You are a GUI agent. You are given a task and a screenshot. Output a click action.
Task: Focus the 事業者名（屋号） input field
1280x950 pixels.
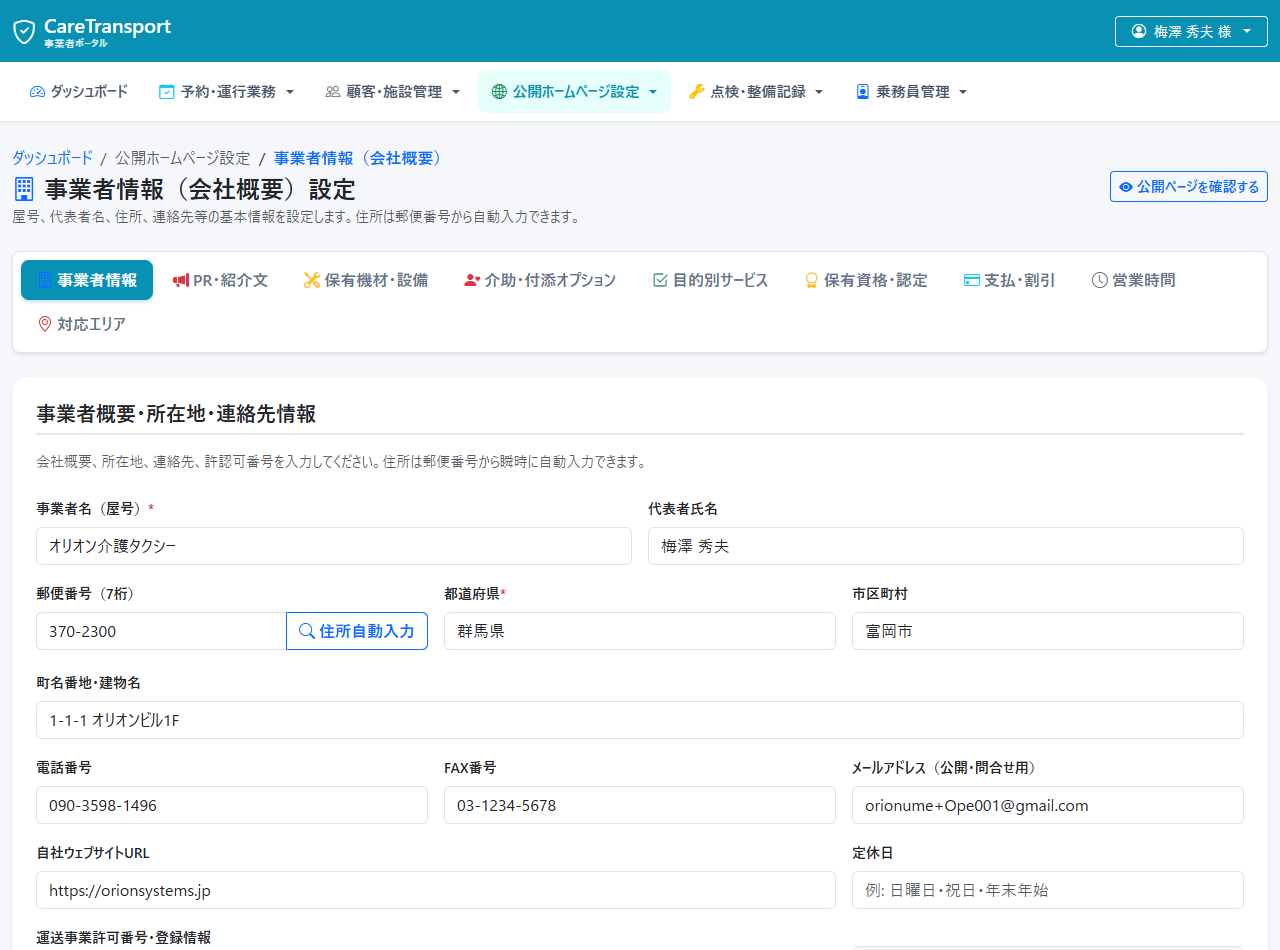[334, 546]
